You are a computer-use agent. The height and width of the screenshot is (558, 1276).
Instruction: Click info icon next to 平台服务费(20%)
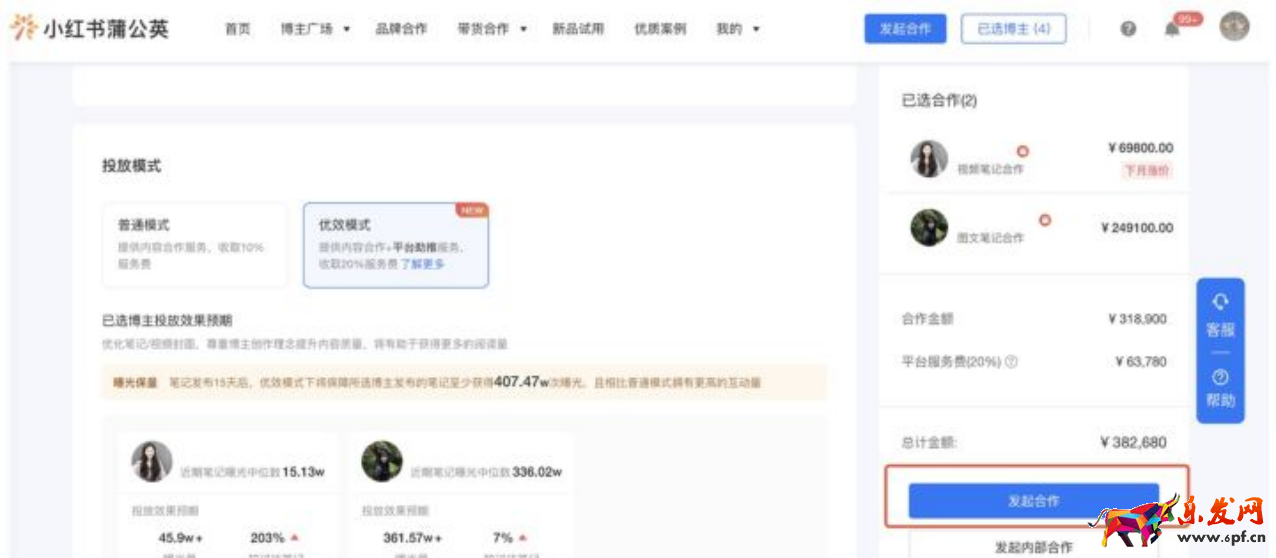pyautogui.click(x=1011, y=362)
